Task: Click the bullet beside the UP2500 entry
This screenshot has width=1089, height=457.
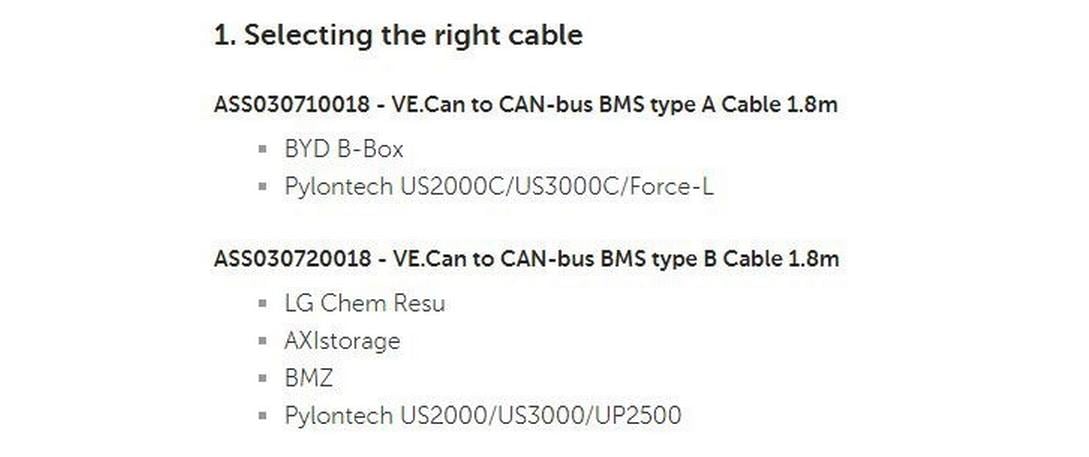Action: 262,416
